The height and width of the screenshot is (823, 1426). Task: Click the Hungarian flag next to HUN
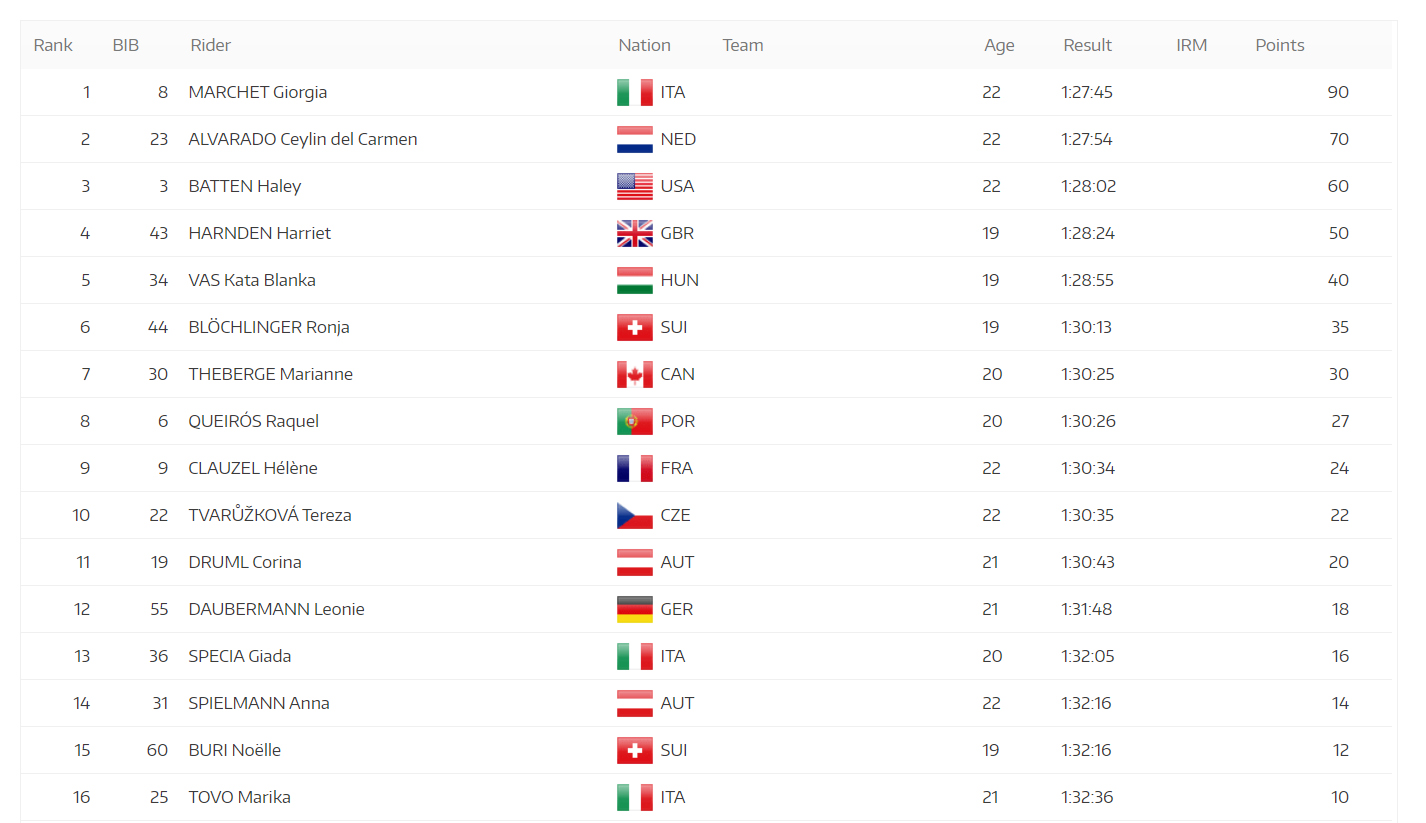(x=634, y=280)
